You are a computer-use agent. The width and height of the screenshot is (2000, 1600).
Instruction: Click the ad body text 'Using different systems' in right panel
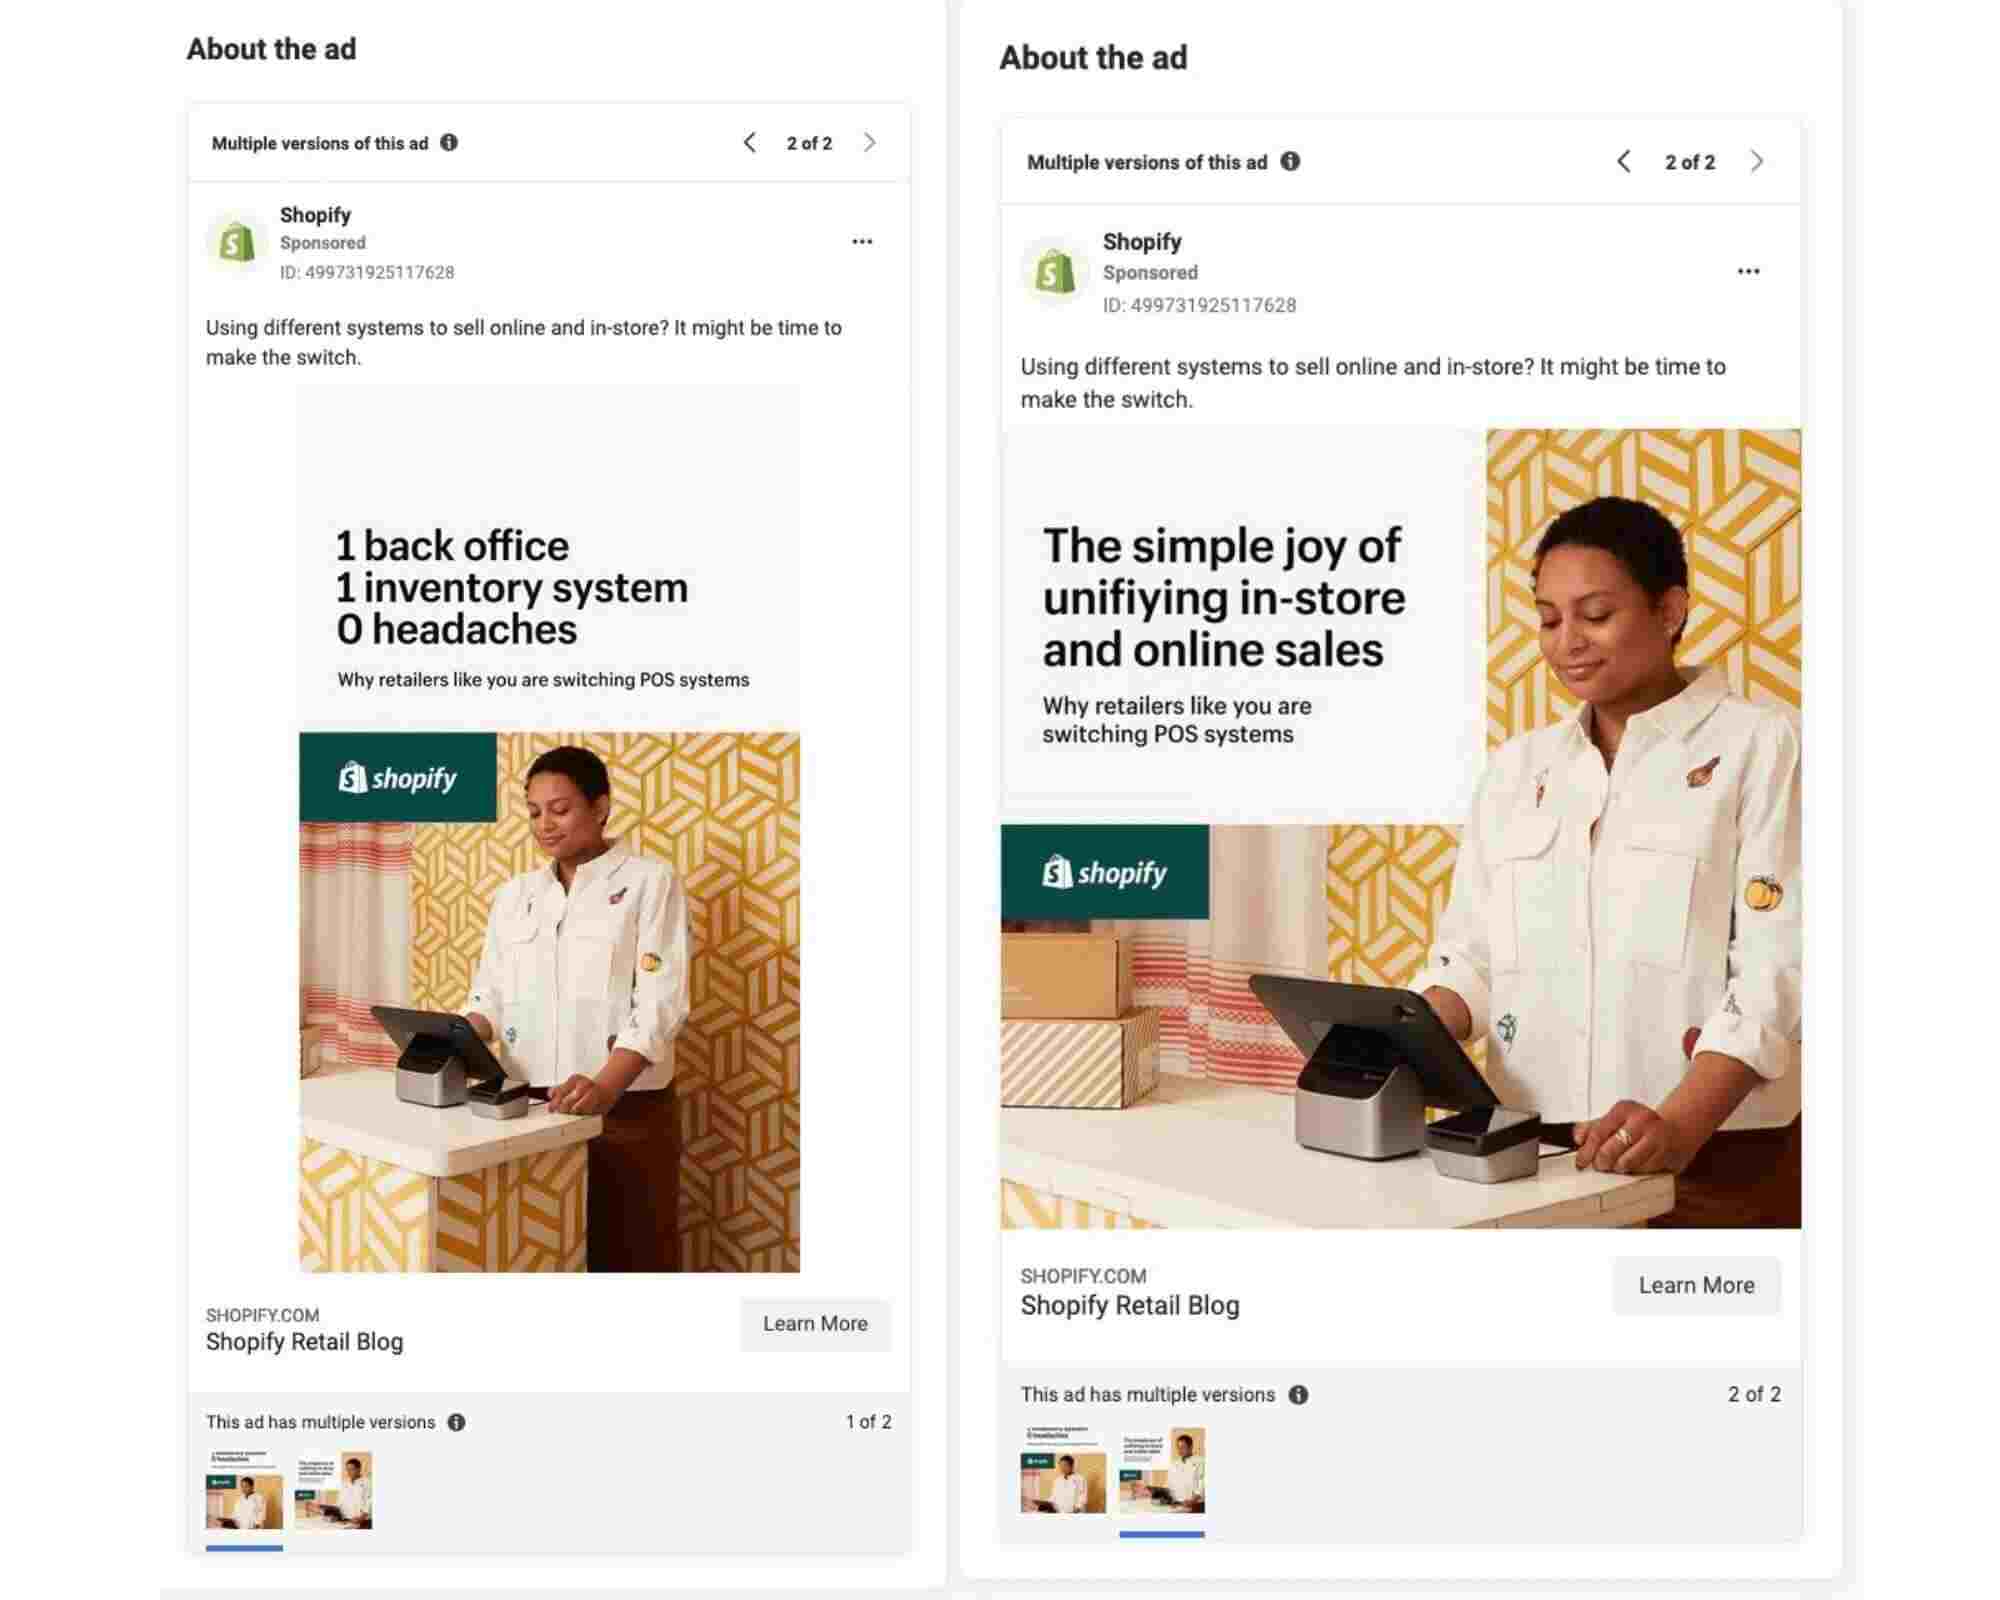coord(1373,382)
